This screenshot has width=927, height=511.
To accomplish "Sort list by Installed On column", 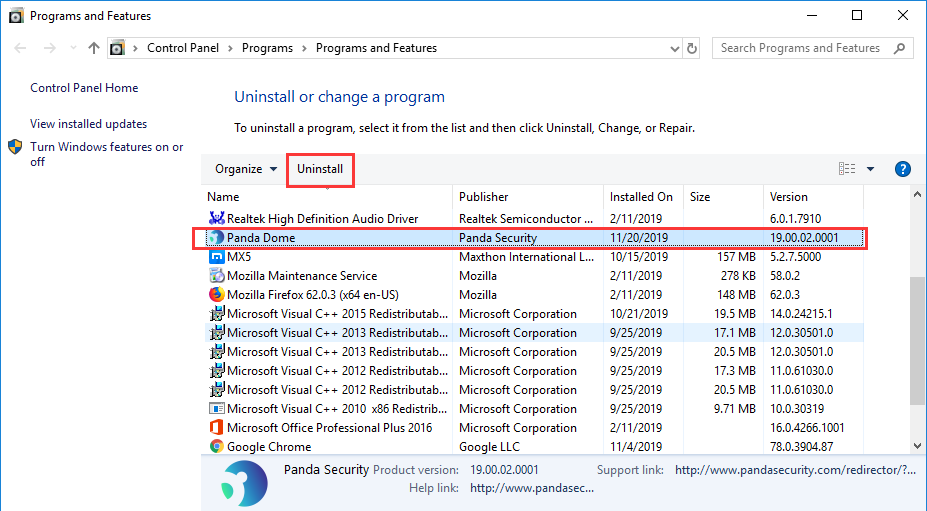I will (642, 197).
